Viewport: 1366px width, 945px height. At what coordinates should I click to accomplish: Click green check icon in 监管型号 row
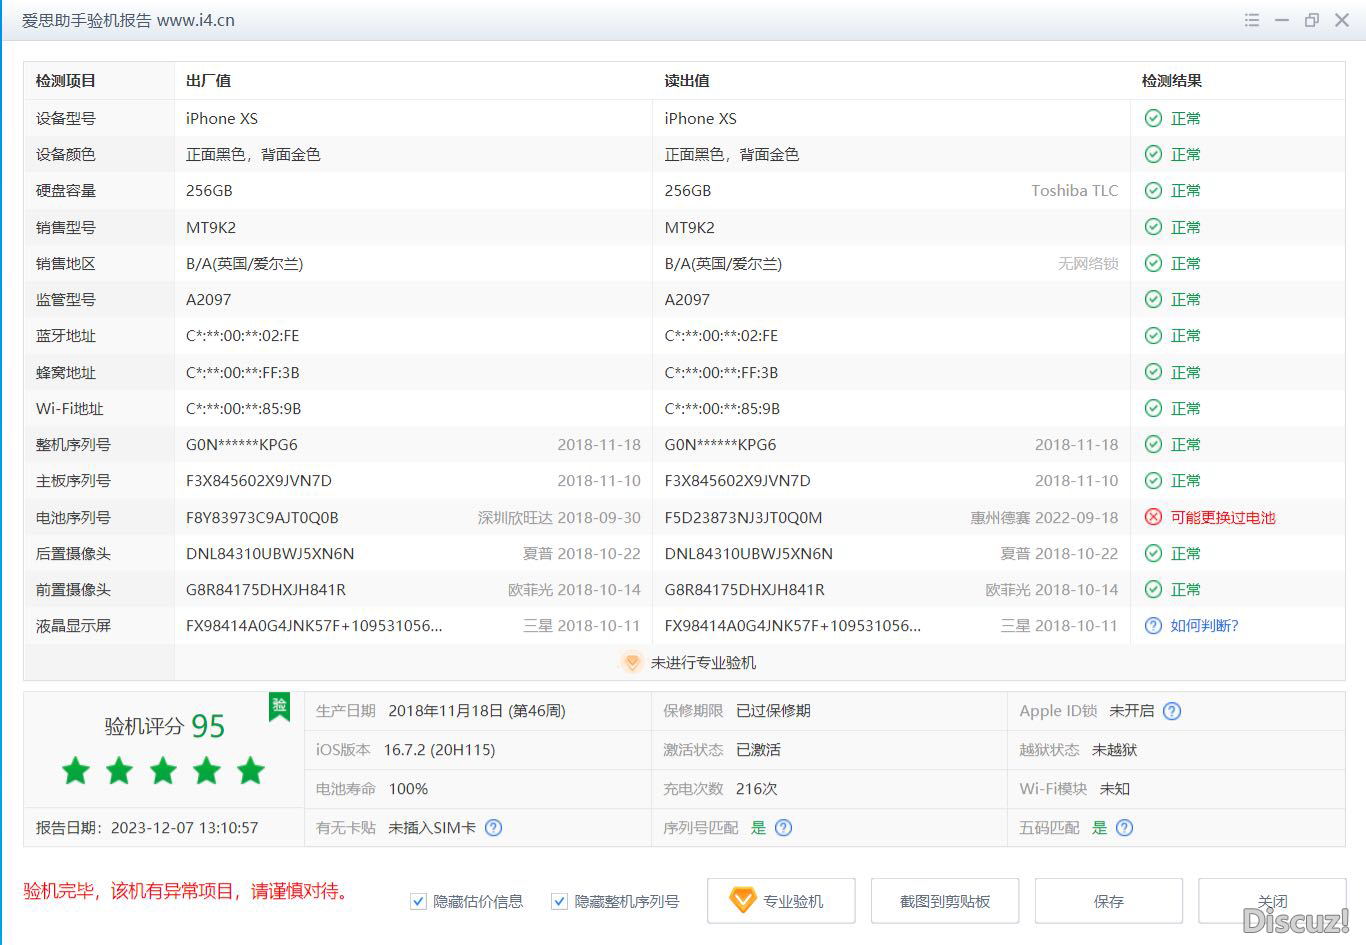pyautogui.click(x=1153, y=299)
